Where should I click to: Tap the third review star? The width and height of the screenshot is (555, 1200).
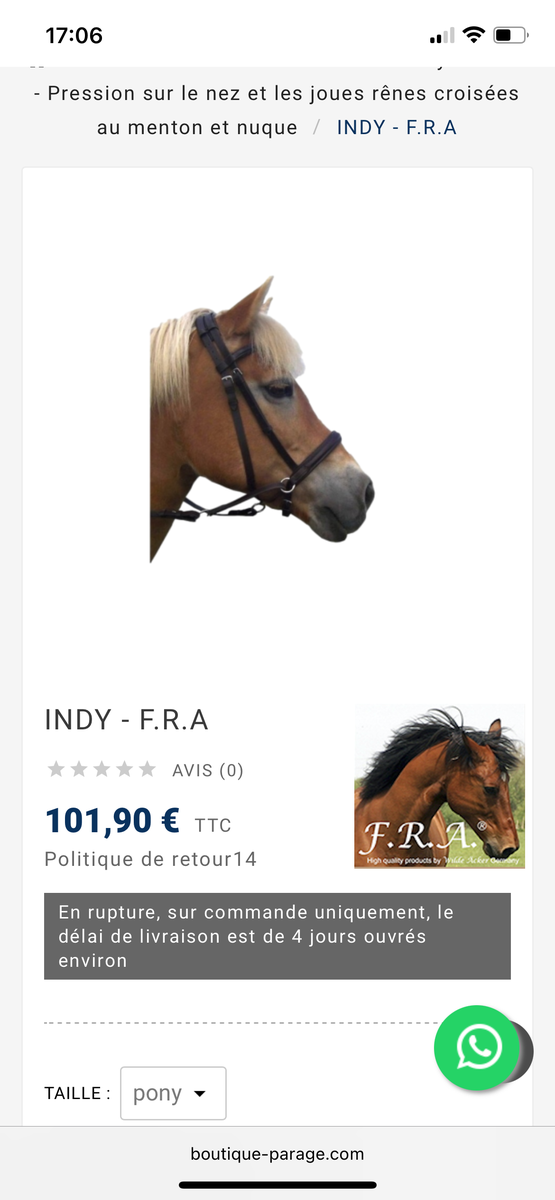[x=102, y=769]
